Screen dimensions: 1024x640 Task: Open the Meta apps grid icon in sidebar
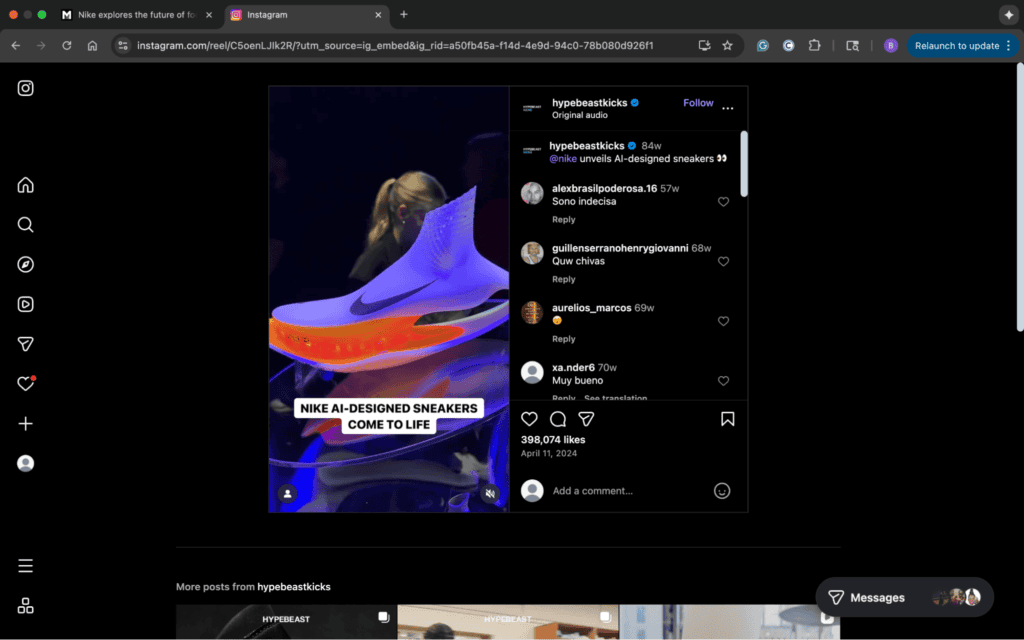[x=25, y=606]
